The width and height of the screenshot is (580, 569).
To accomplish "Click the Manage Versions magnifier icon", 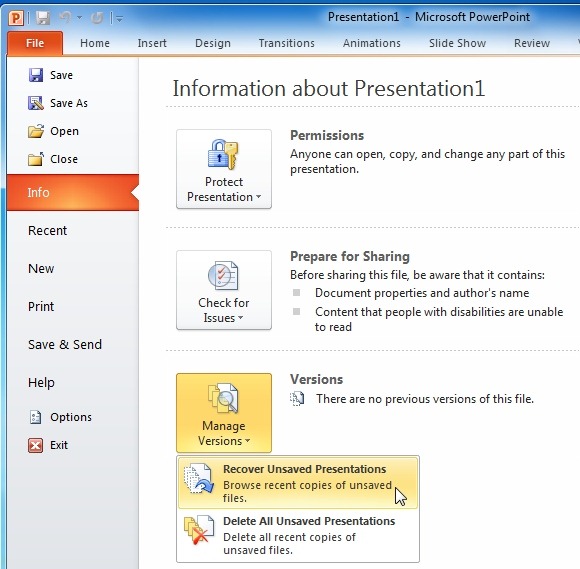I will tap(223, 398).
